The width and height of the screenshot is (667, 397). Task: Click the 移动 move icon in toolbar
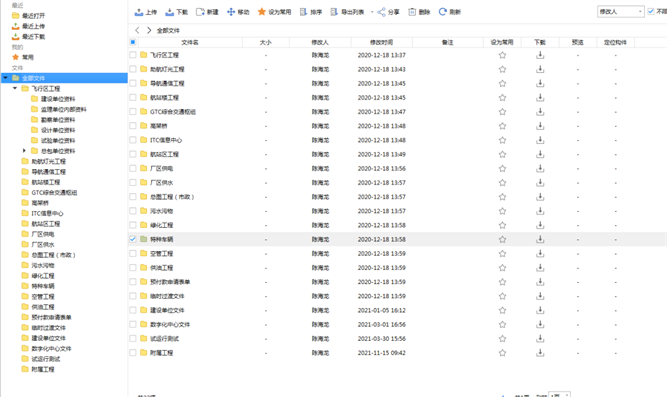(231, 12)
